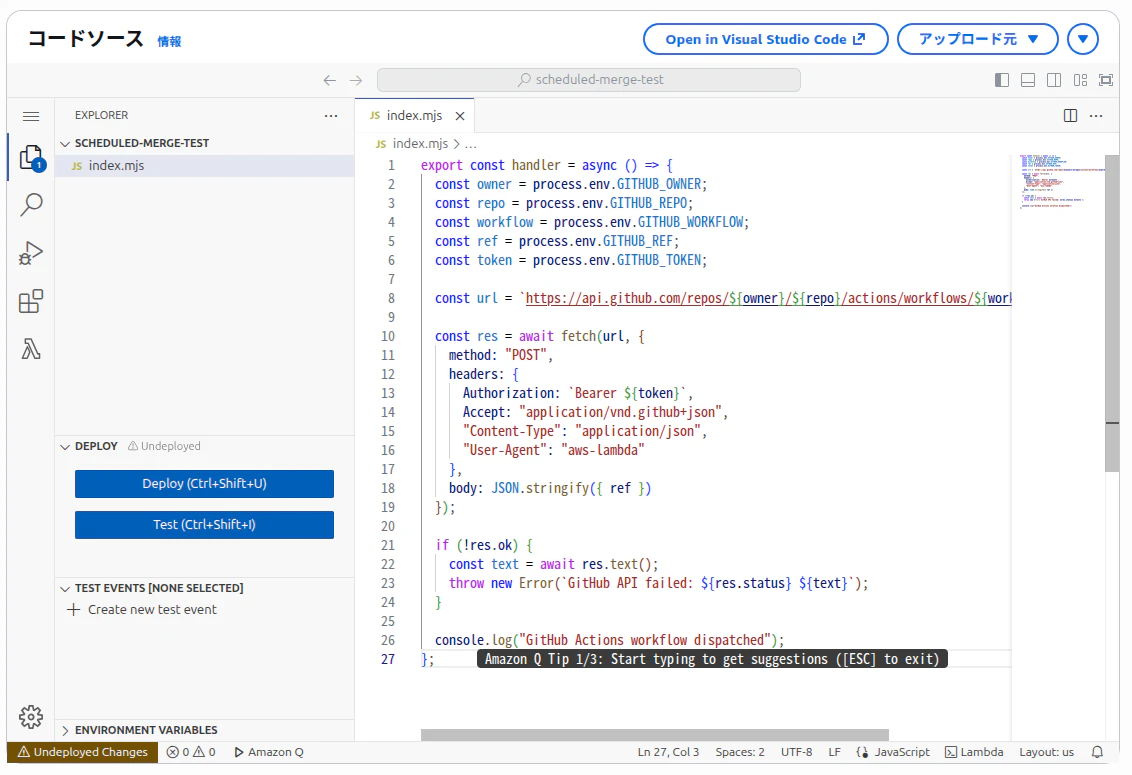Click UTF-8 encoding indicator
Viewport: 1132px width, 775px height.
point(796,752)
